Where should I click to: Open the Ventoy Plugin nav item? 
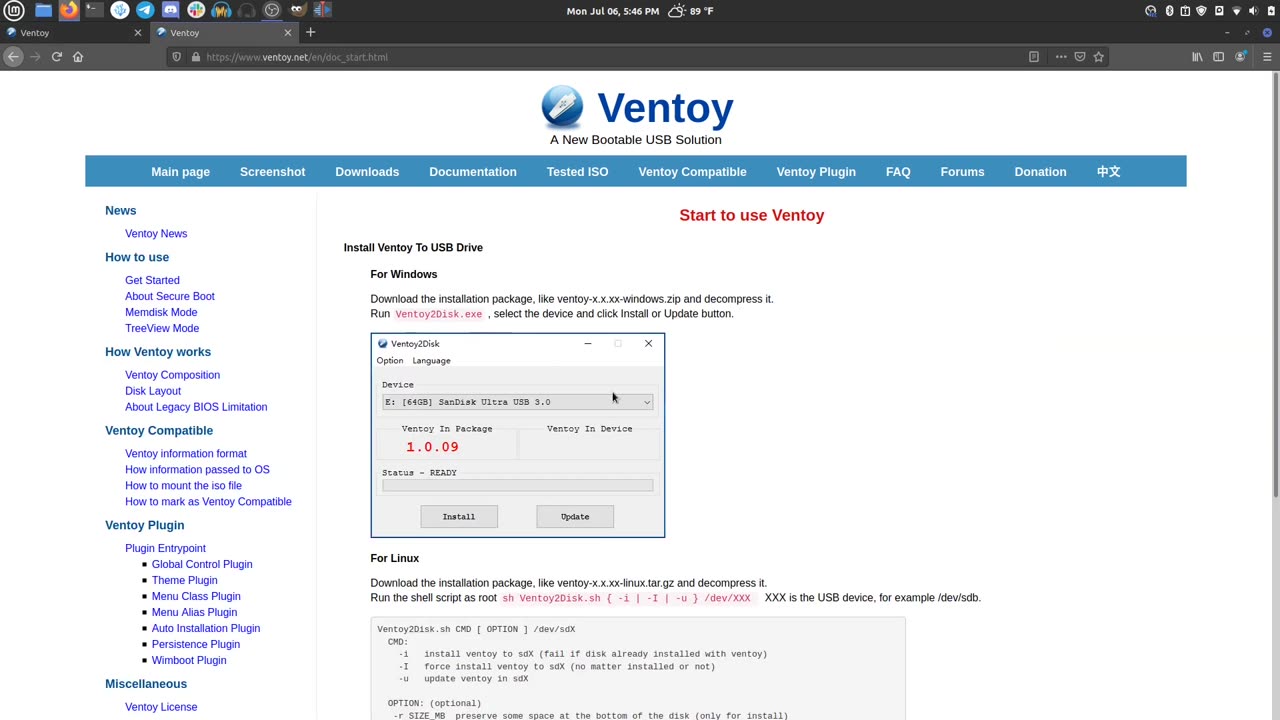[816, 172]
